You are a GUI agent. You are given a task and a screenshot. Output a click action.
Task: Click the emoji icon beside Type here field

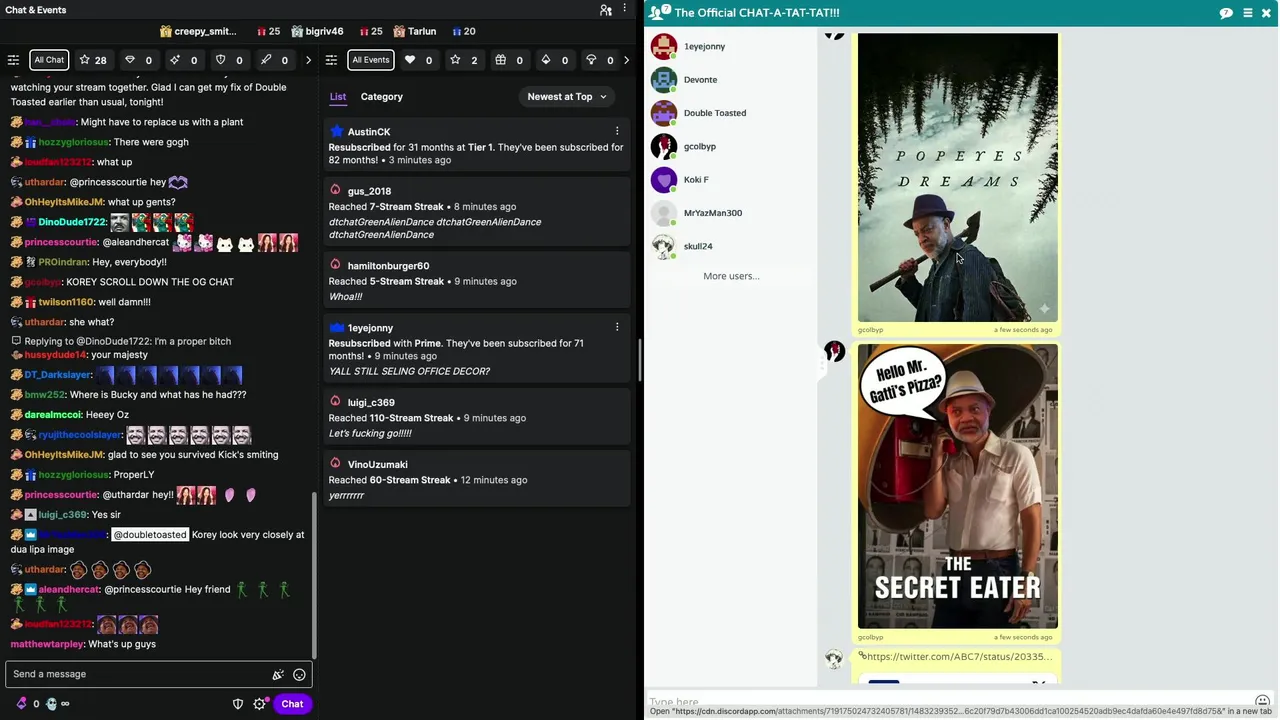(1262, 701)
